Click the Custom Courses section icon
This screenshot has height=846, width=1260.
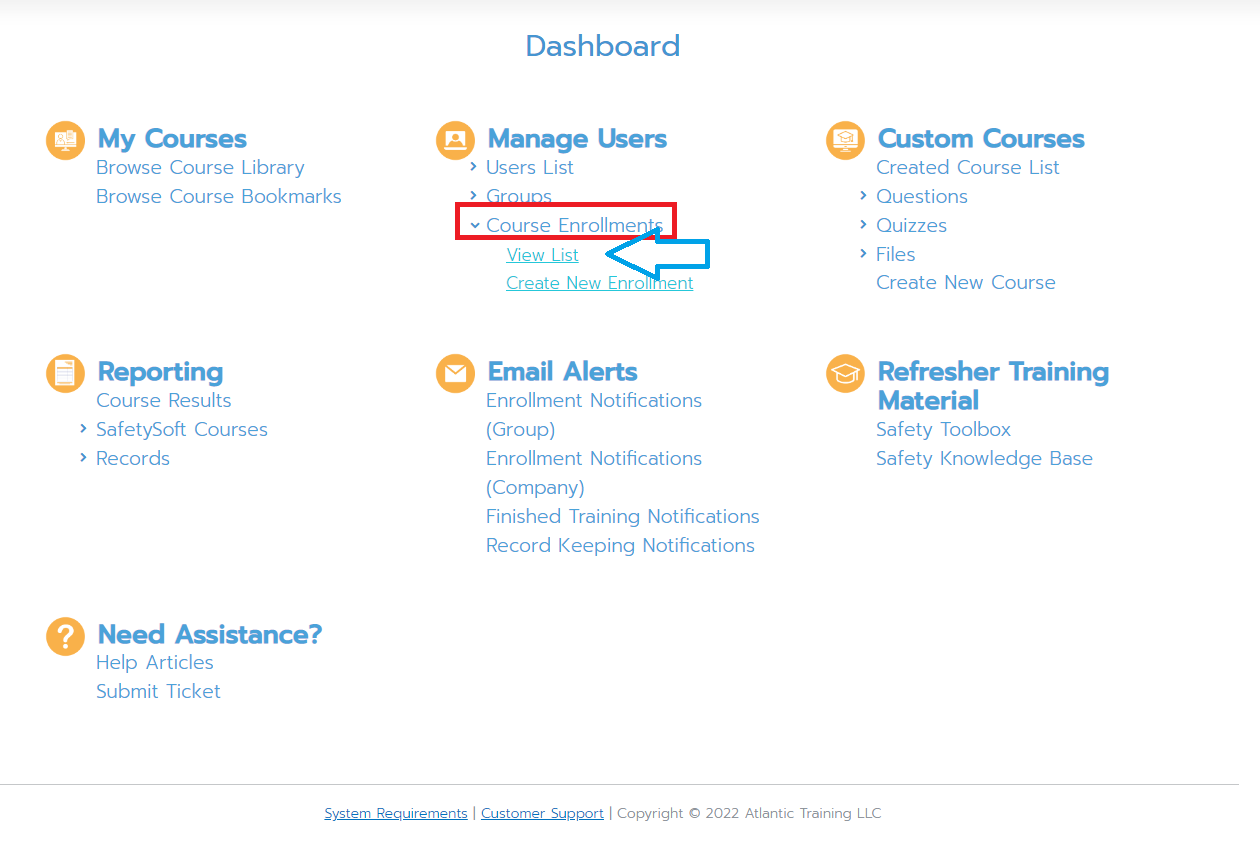click(845, 140)
